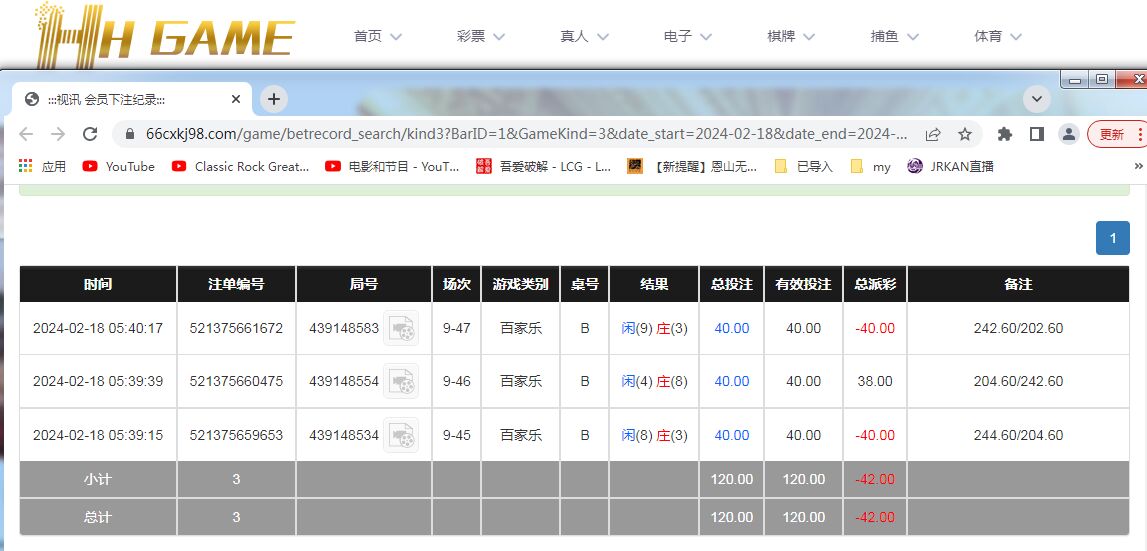Click payout value 38.00
The height and width of the screenshot is (551, 1147).
point(875,381)
